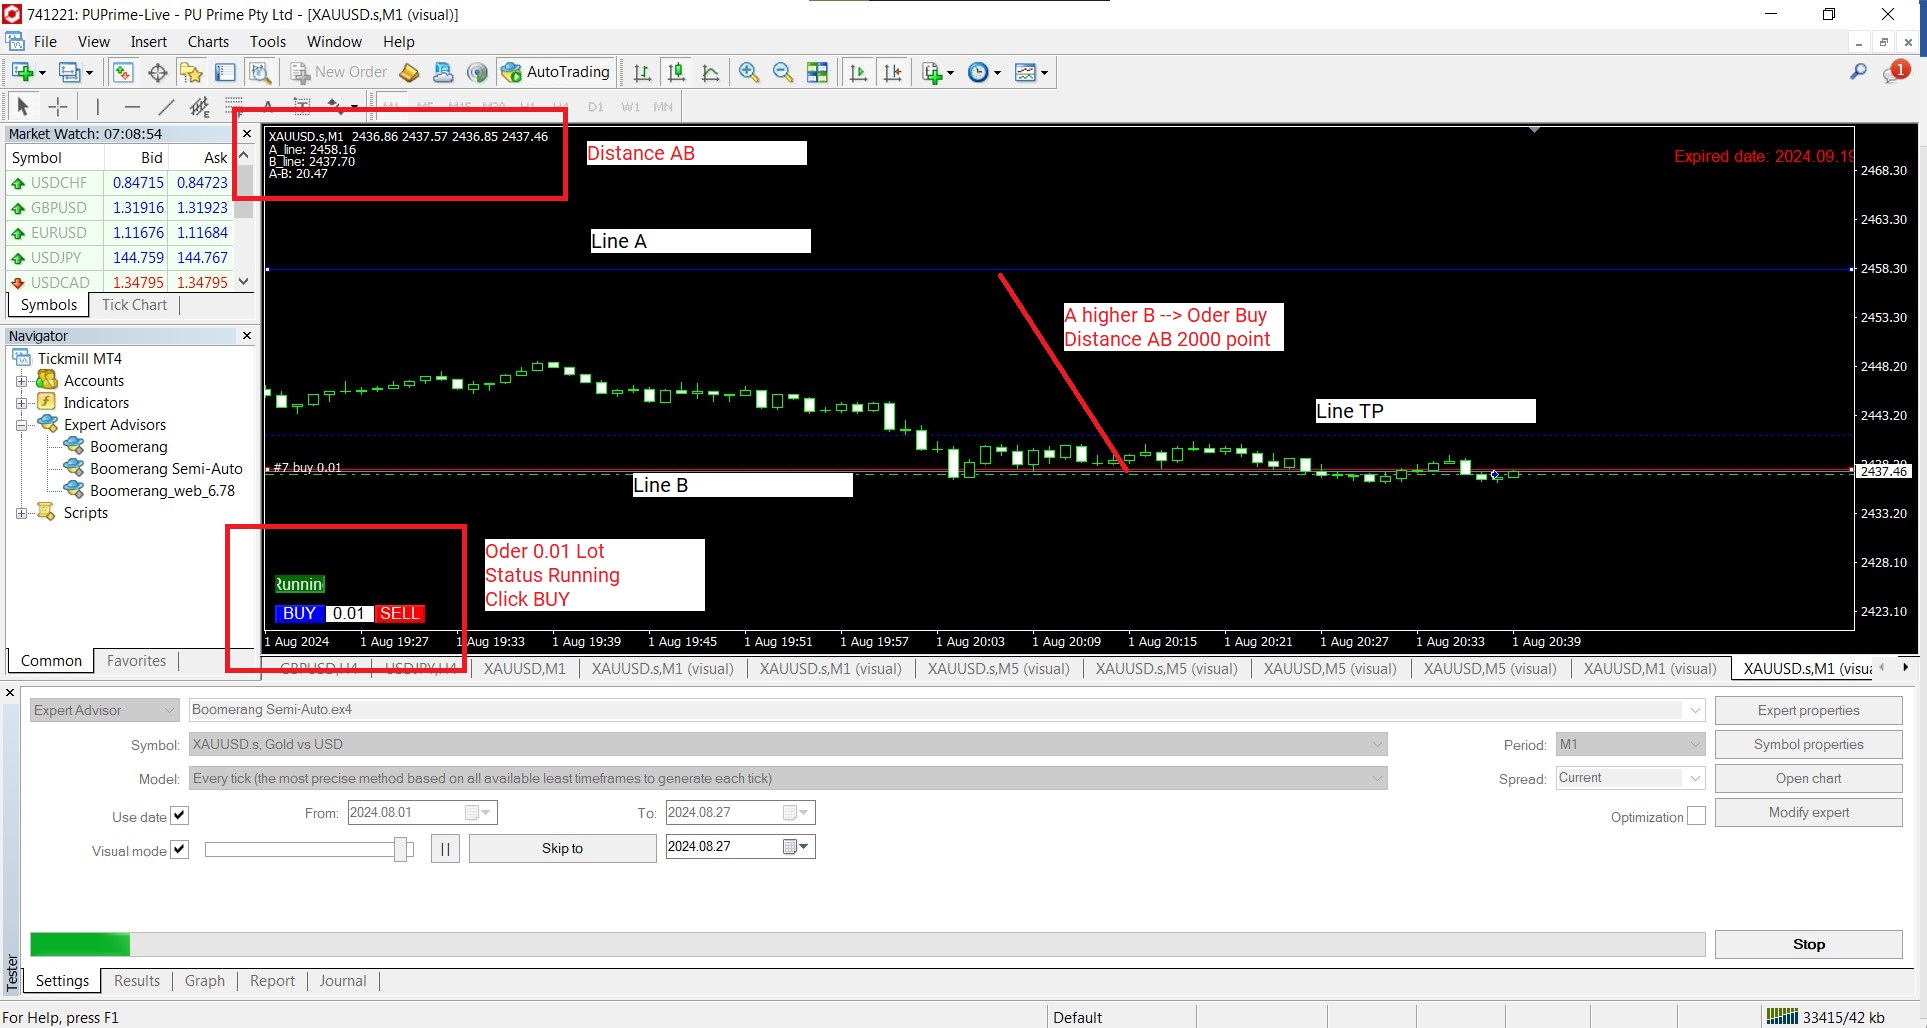Toggle the Use date checkbox

click(179, 815)
